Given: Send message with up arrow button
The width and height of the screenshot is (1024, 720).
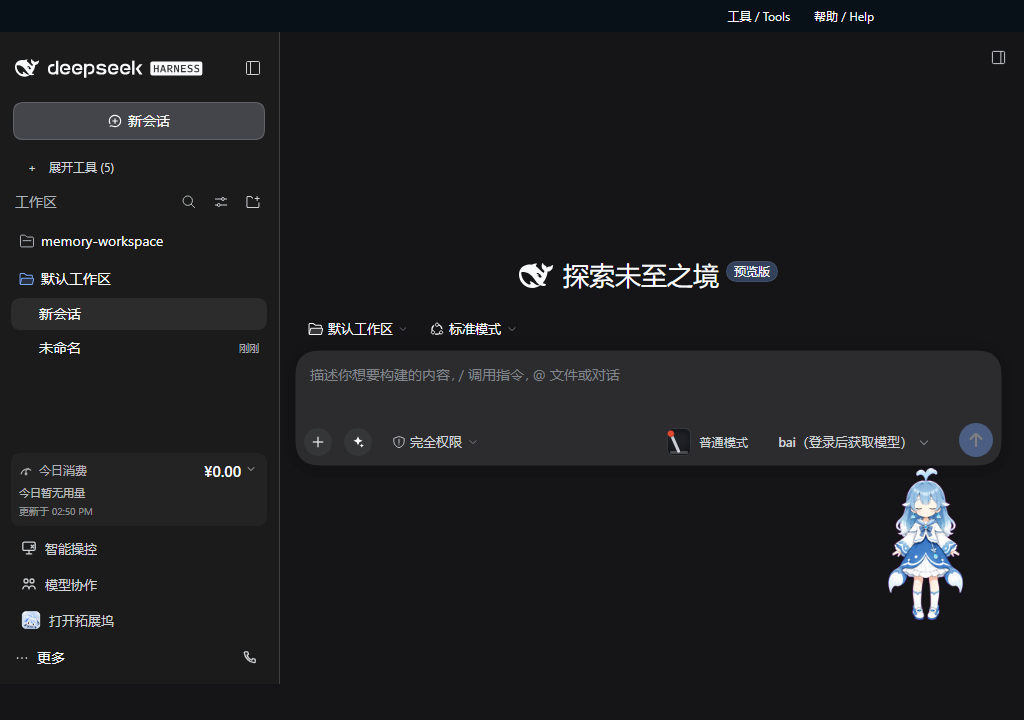Looking at the screenshot, I should [x=976, y=440].
